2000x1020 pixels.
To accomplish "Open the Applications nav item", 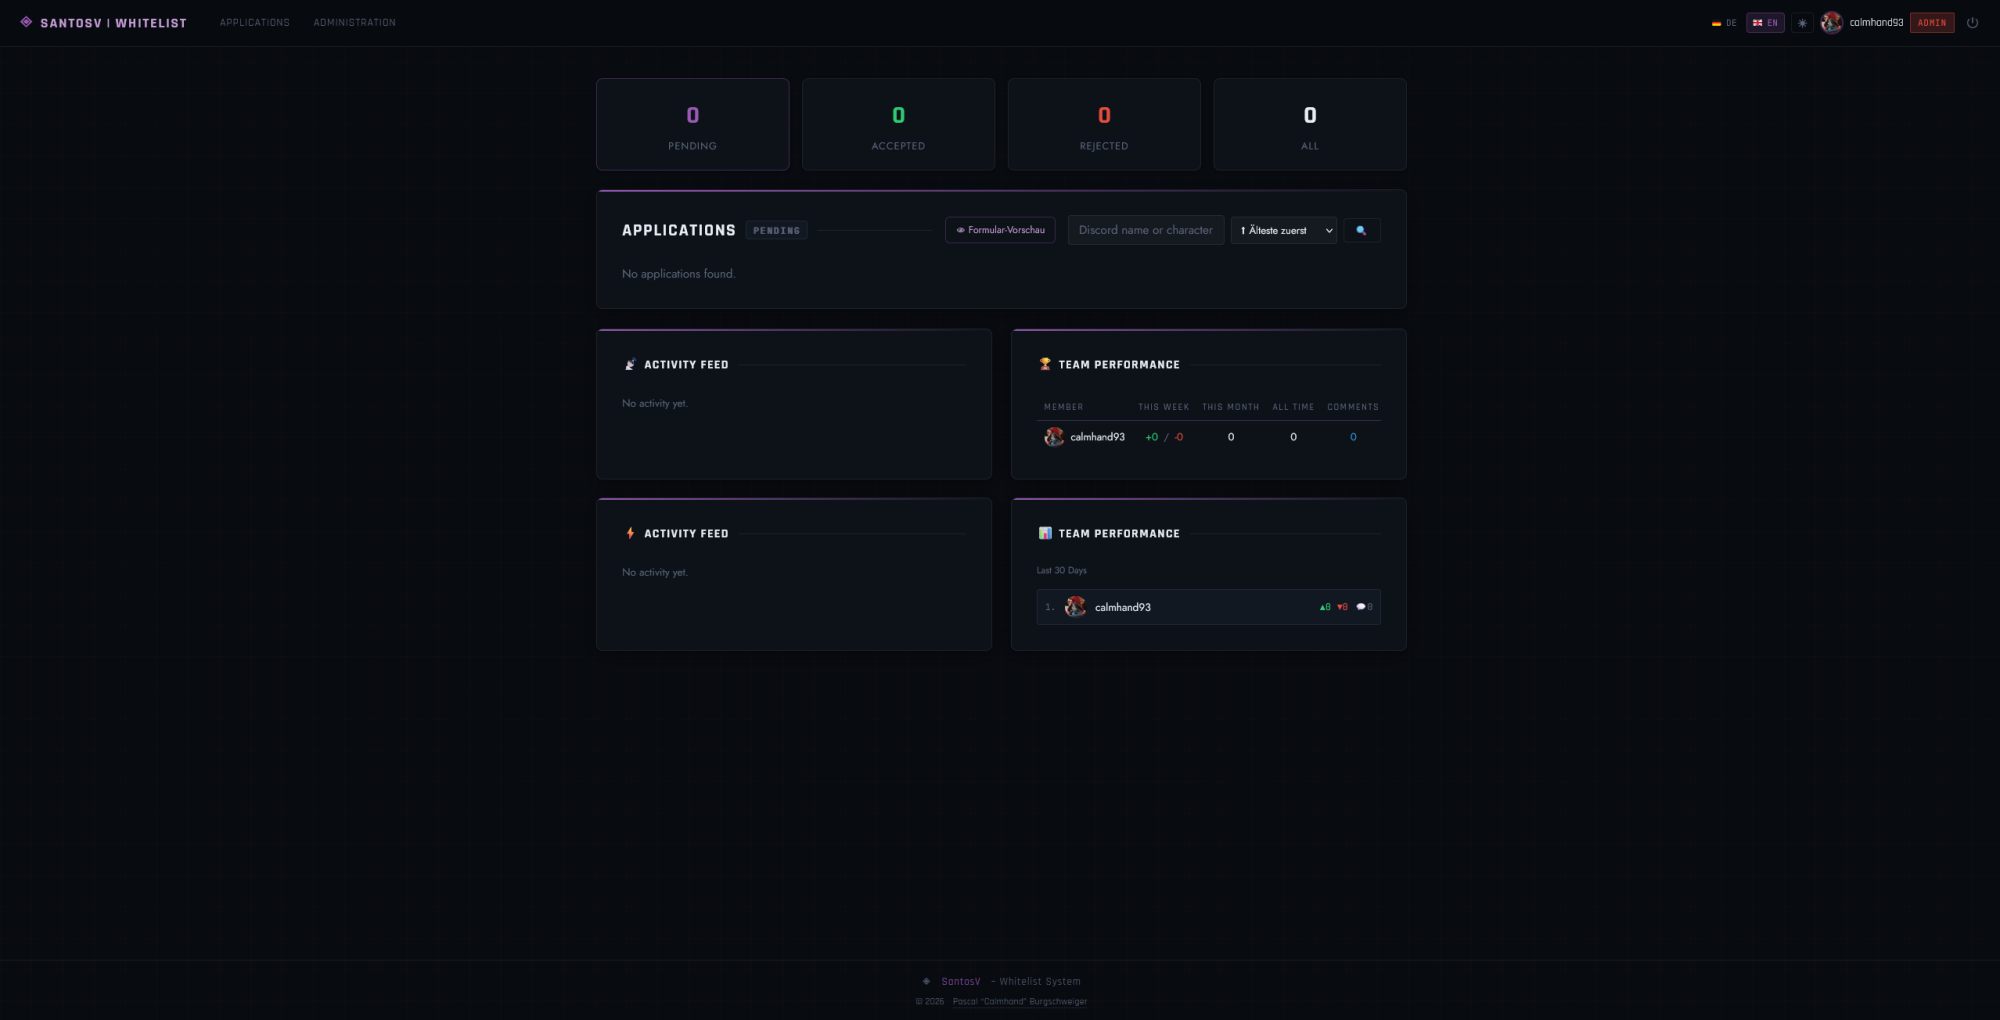I will pos(255,23).
